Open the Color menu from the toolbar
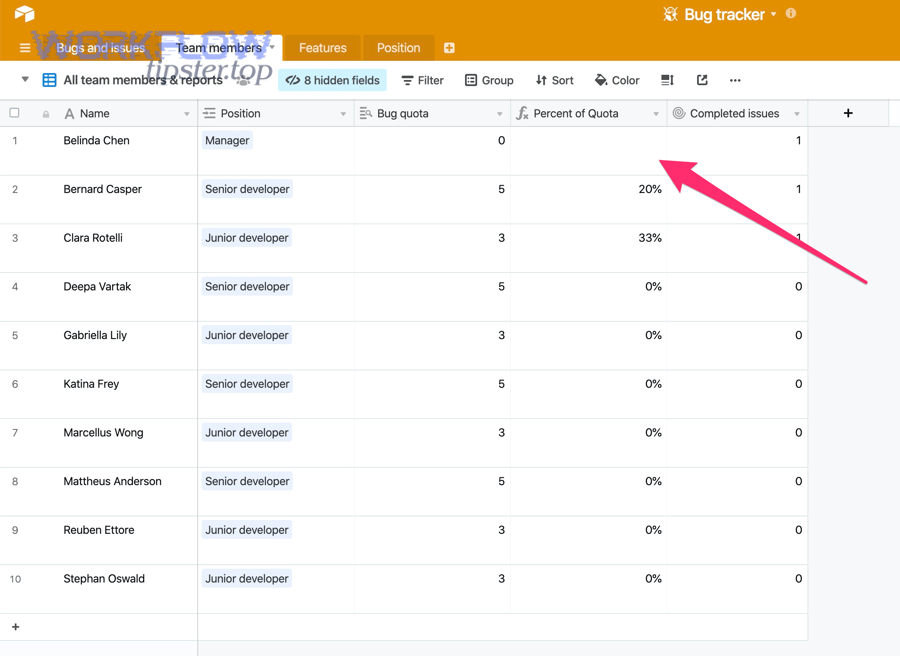Viewport: 900px width, 656px height. (x=617, y=79)
